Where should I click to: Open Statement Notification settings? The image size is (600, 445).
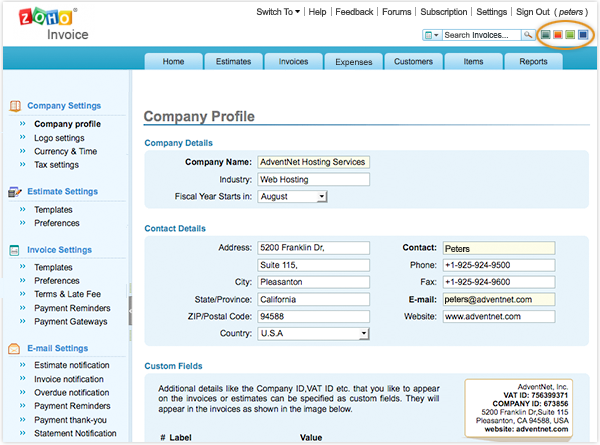tap(75, 434)
